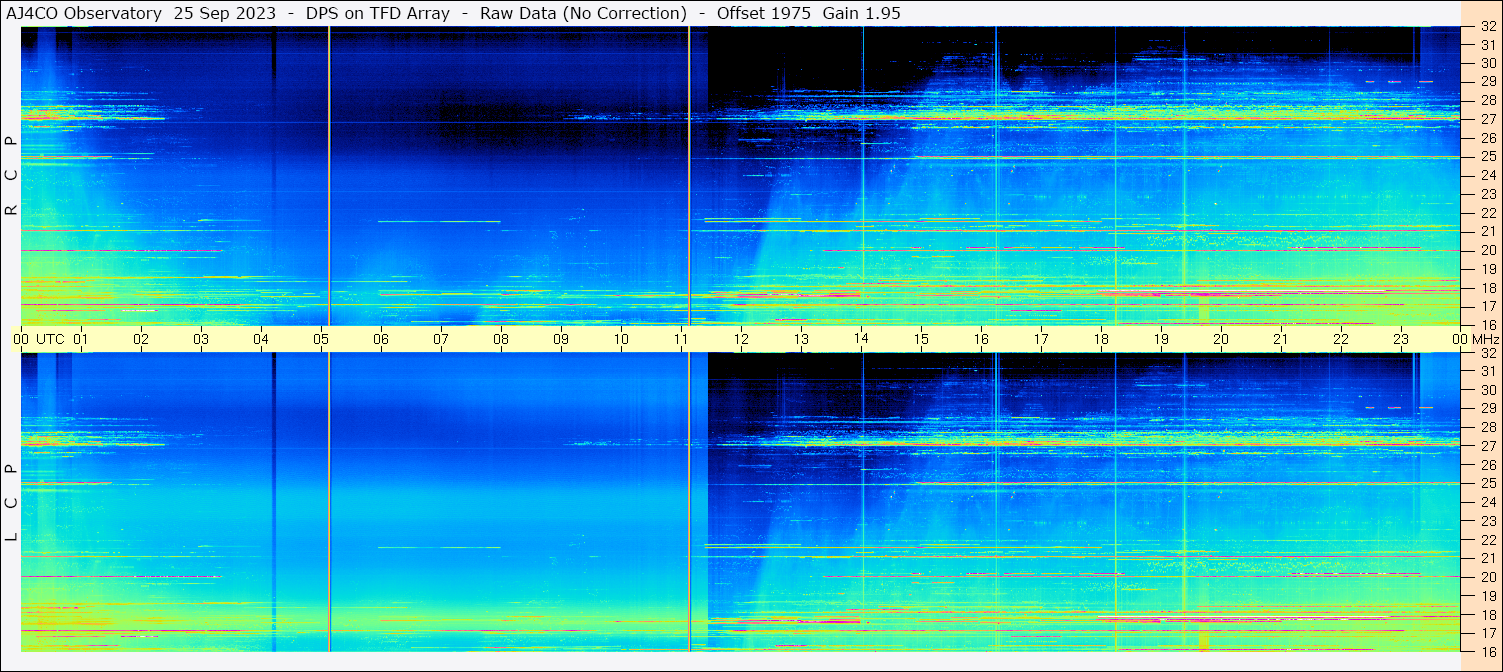Click the 'L C P' label beside the lower spectrogram

(11, 503)
